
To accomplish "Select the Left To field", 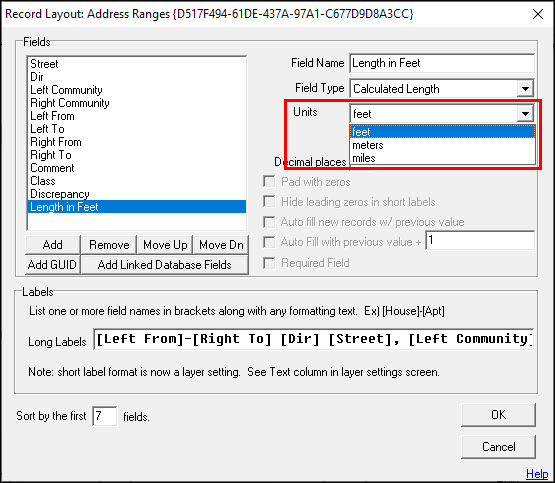I will point(137,129).
